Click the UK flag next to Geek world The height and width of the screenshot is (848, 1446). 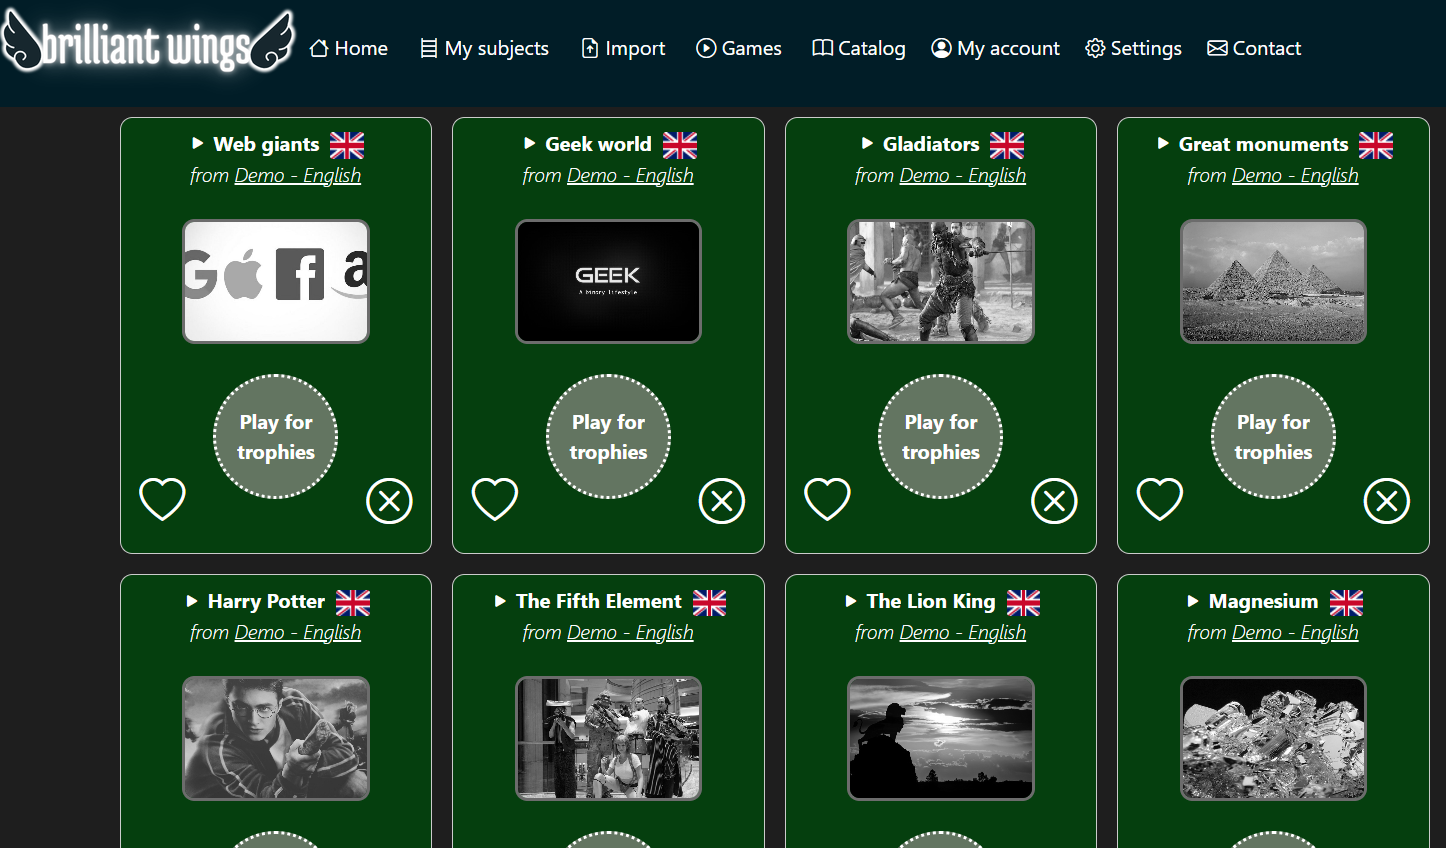[680, 146]
